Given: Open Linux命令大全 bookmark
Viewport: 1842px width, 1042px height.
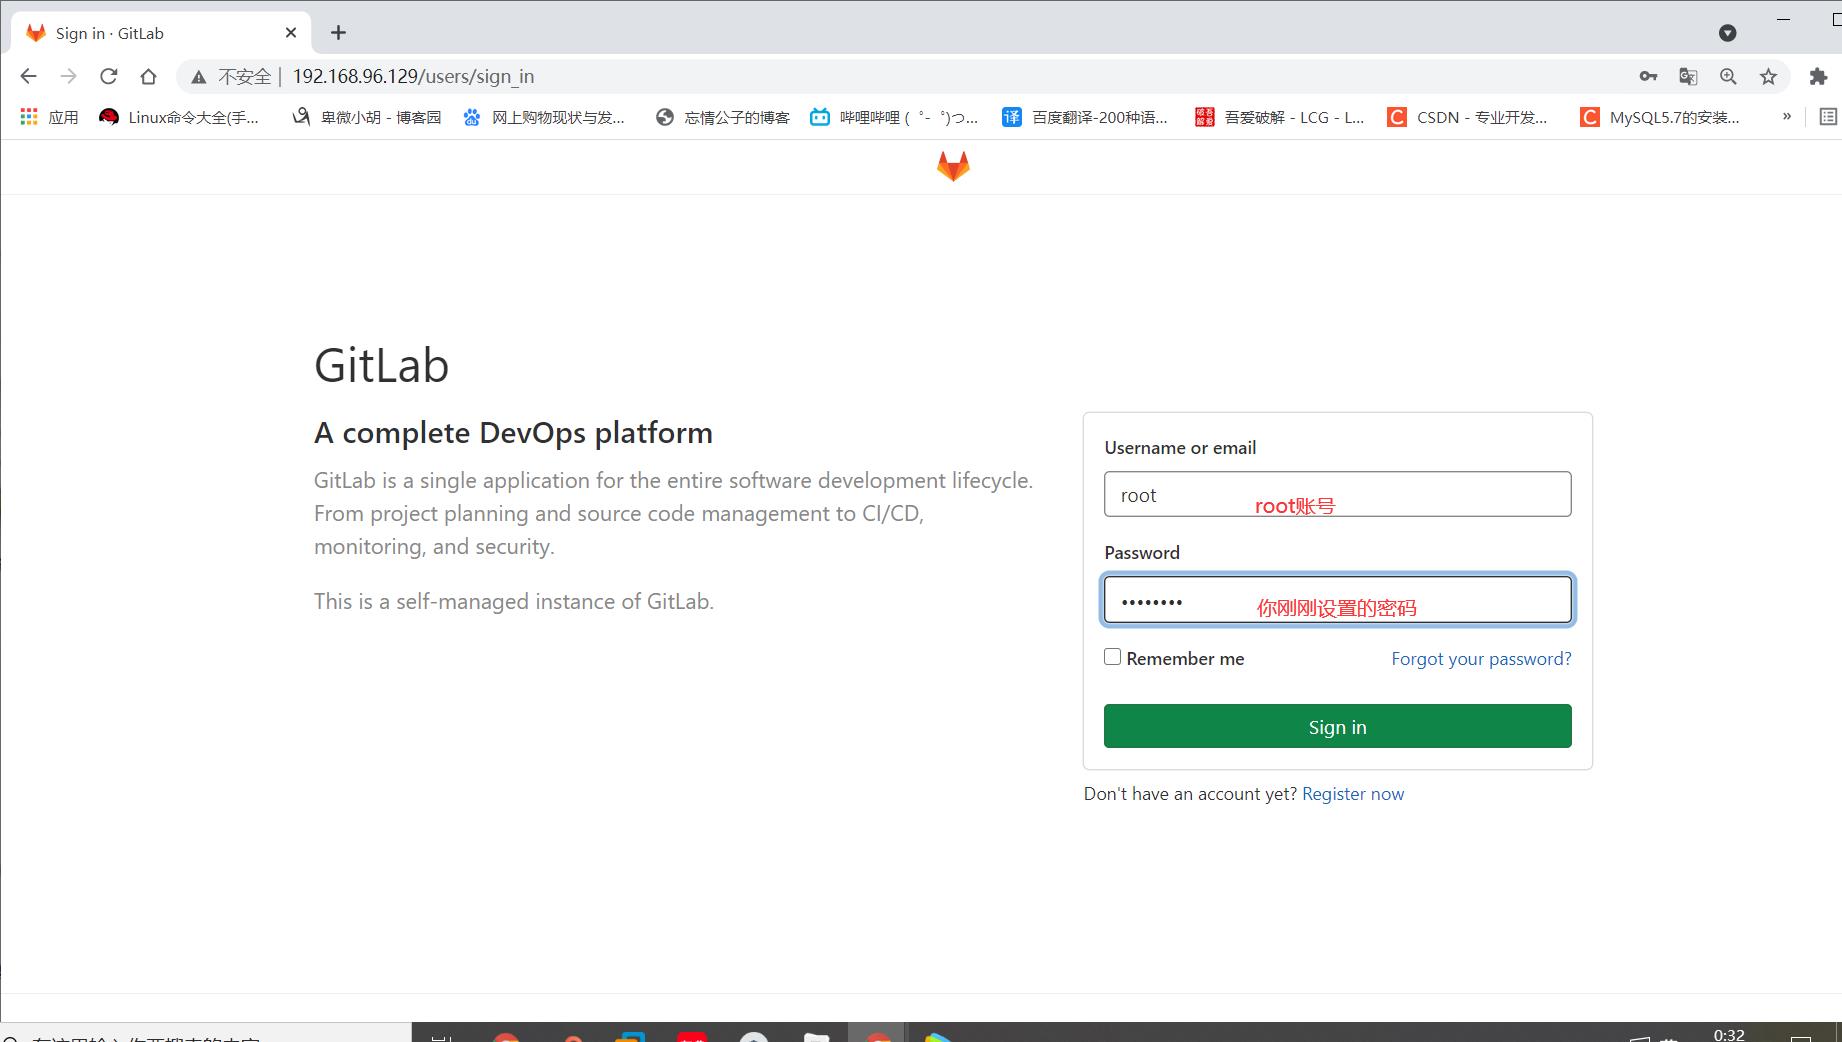Looking at the screenshot, I should pos(179,117).
